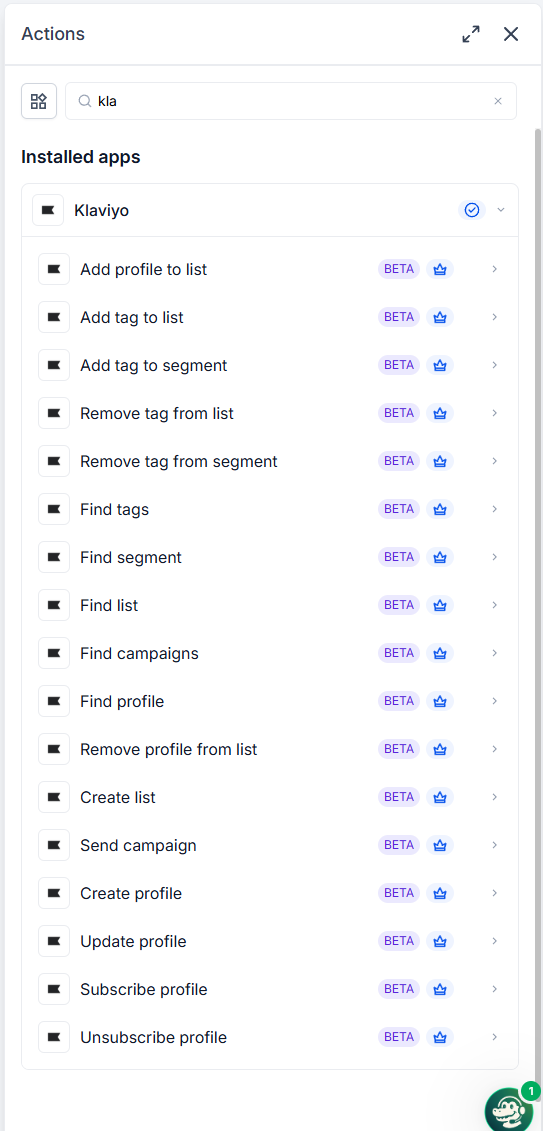Screen dimensions: 543x1131
Task: Expand the Actions panel to full size
Action: tap(471, 34)
